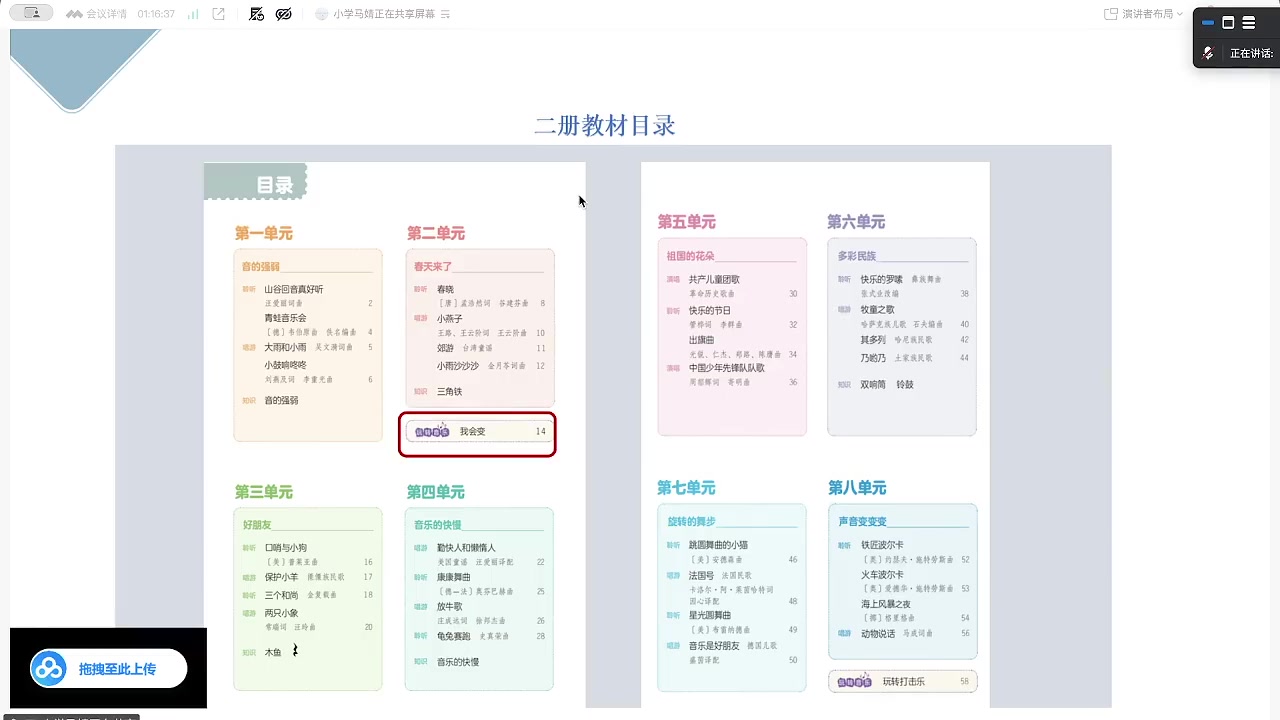Click the participant view toggle pill
Image resolution: width=1280 pixels, height=720 pixels.
(x=31, y=13)
